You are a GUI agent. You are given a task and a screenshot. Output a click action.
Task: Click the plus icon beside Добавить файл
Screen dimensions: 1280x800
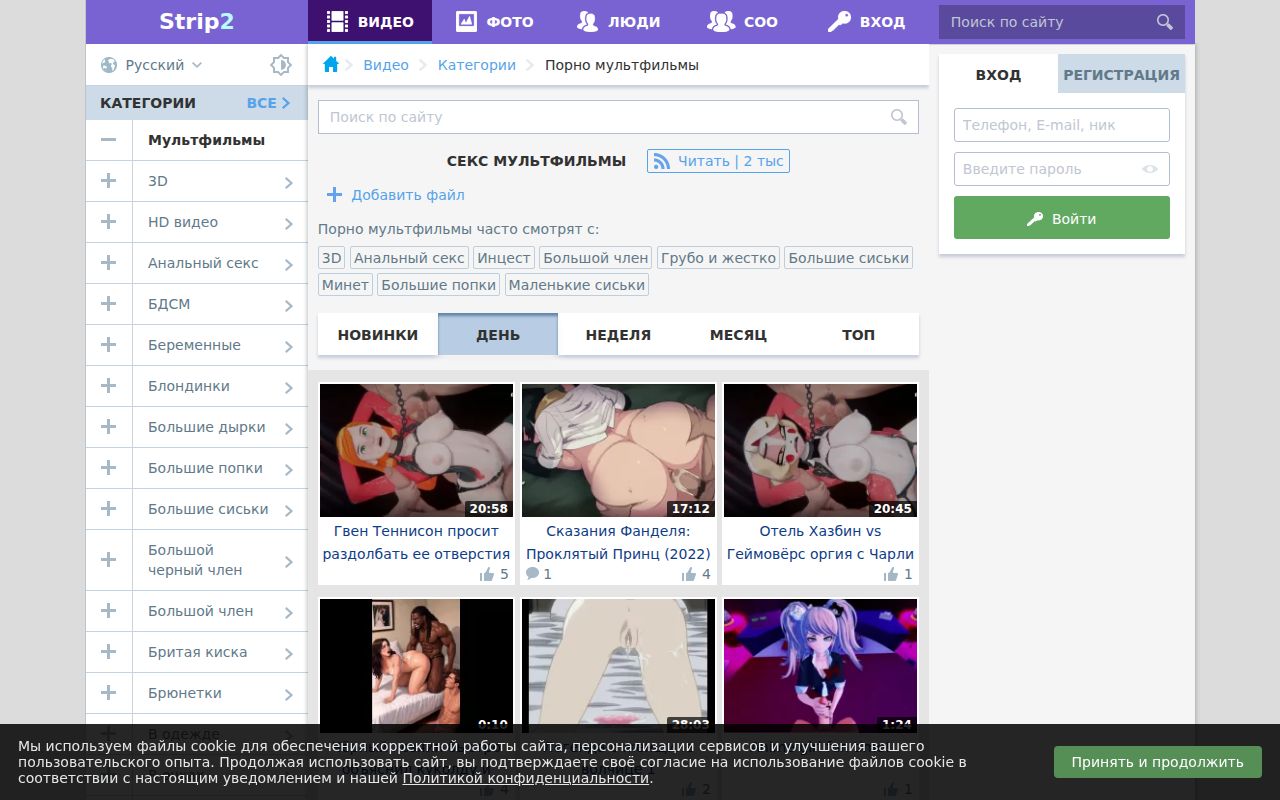click(x=334, y=195)
